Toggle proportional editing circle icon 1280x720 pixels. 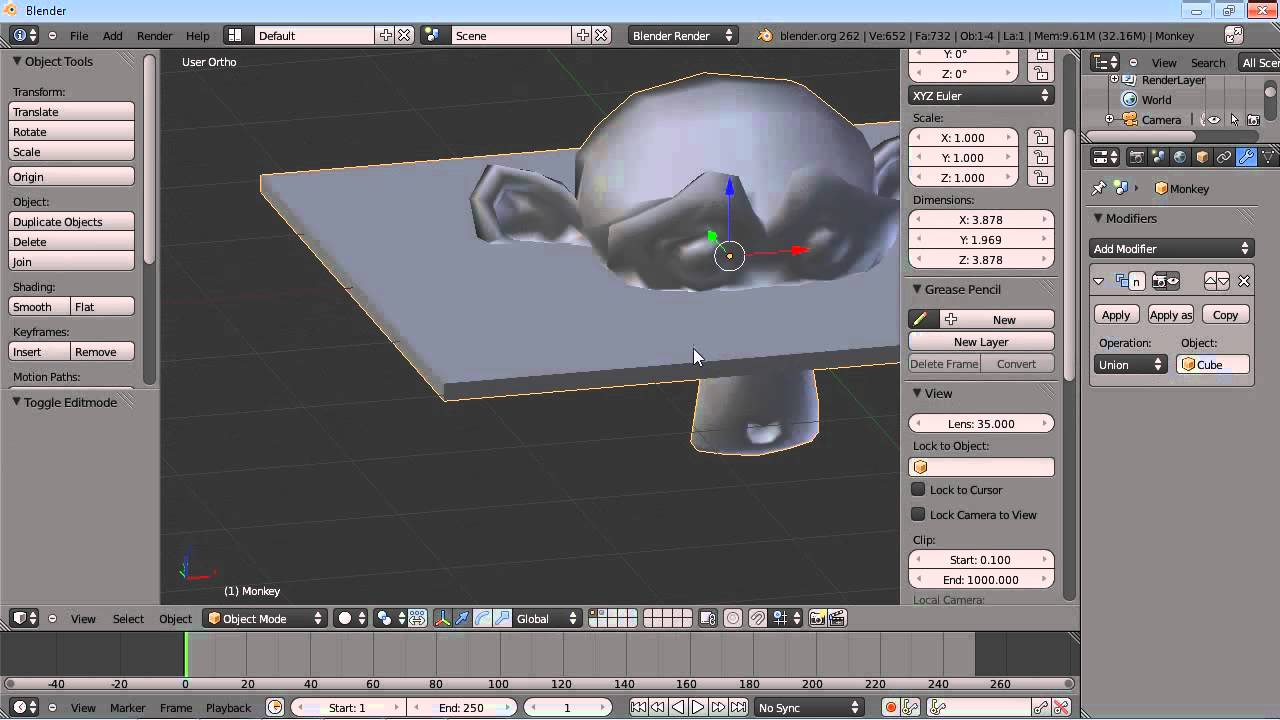[733, 618]
